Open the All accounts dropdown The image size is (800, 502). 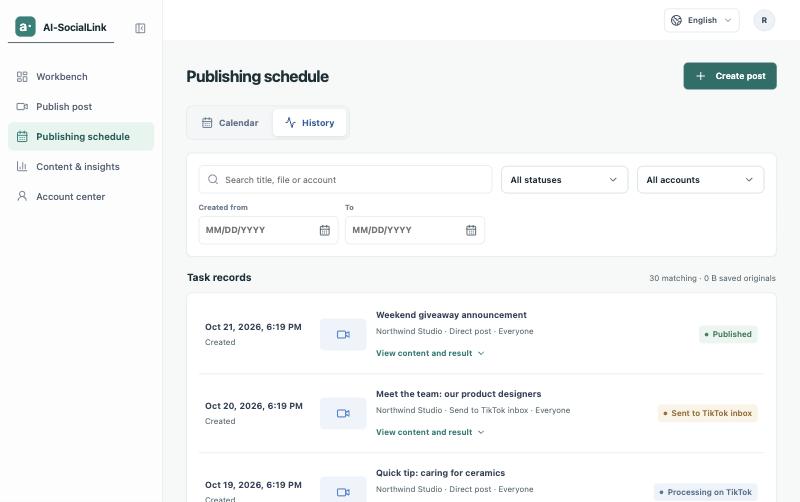701,180
